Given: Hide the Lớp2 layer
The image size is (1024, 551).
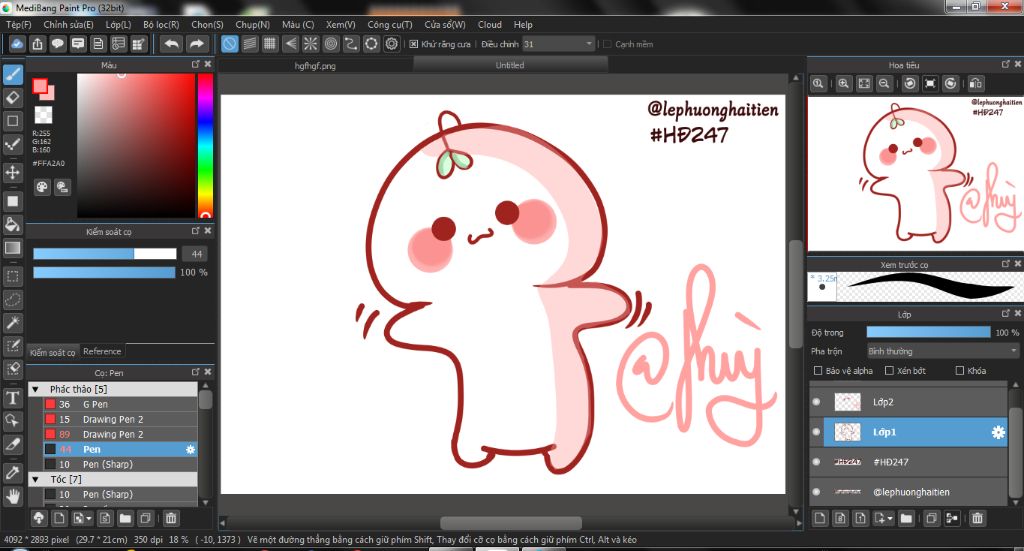Looking at the screenshot, I should [x=816, y=402].
